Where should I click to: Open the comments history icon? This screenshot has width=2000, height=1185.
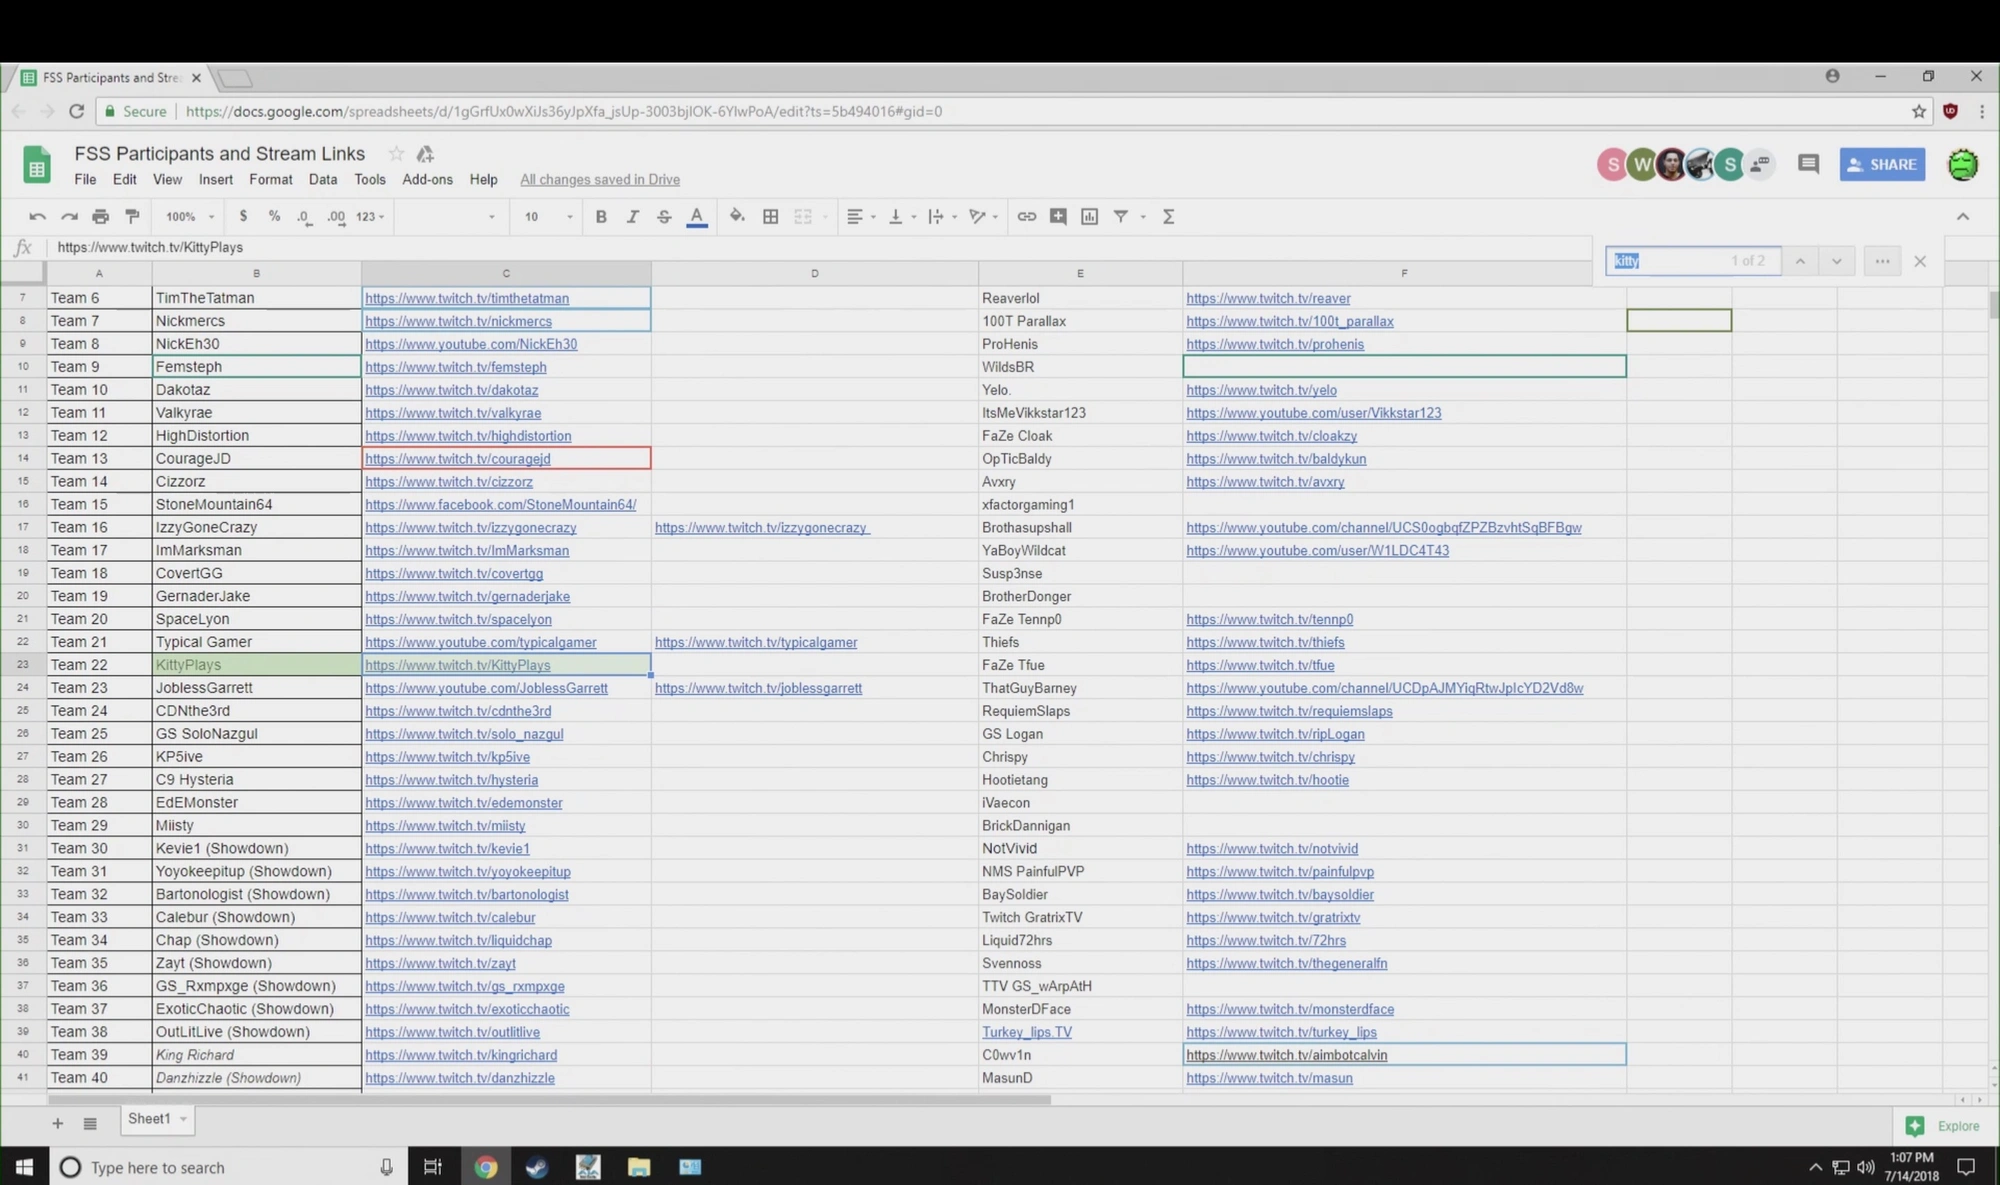coord(1807,164)
